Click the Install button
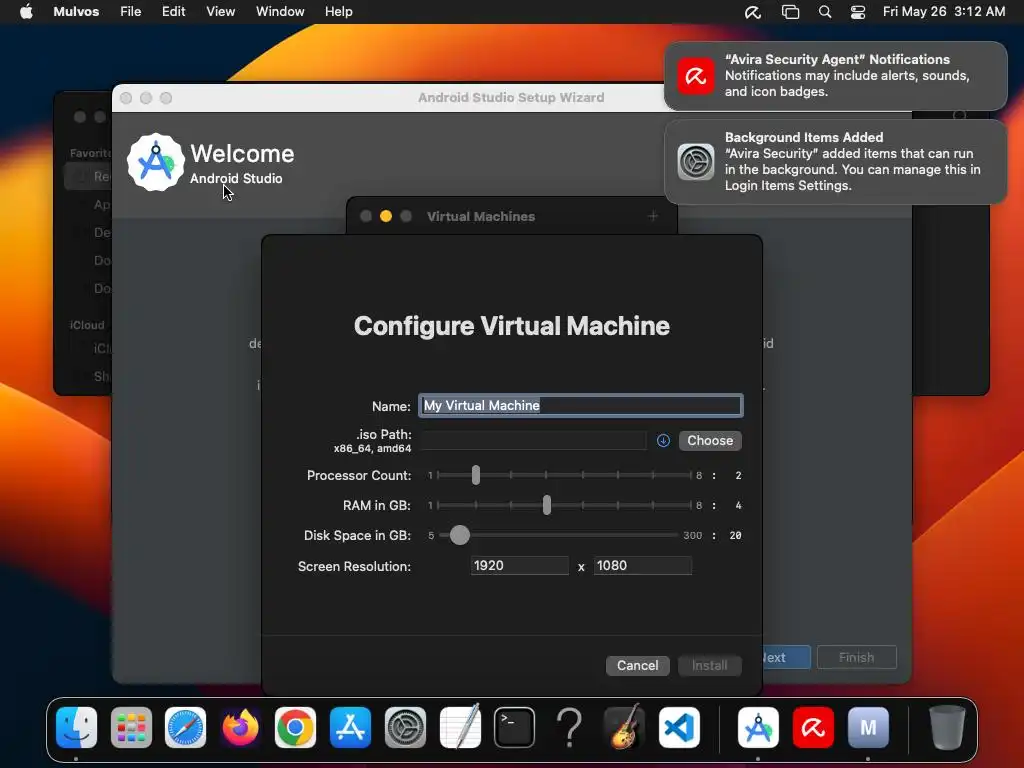1024x768 pixels. tap(709, 665)
